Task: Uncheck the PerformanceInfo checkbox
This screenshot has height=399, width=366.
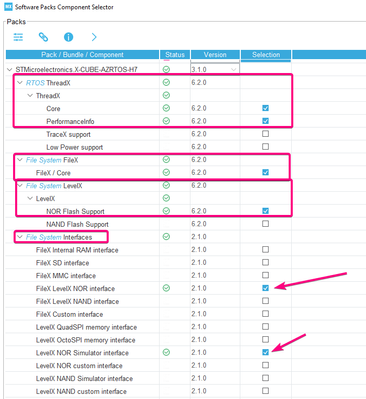Action: pos(265,121)
